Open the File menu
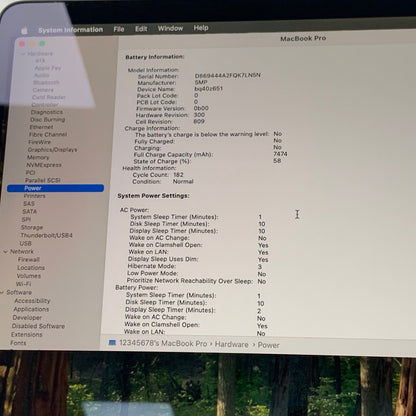 pos(119,29)
